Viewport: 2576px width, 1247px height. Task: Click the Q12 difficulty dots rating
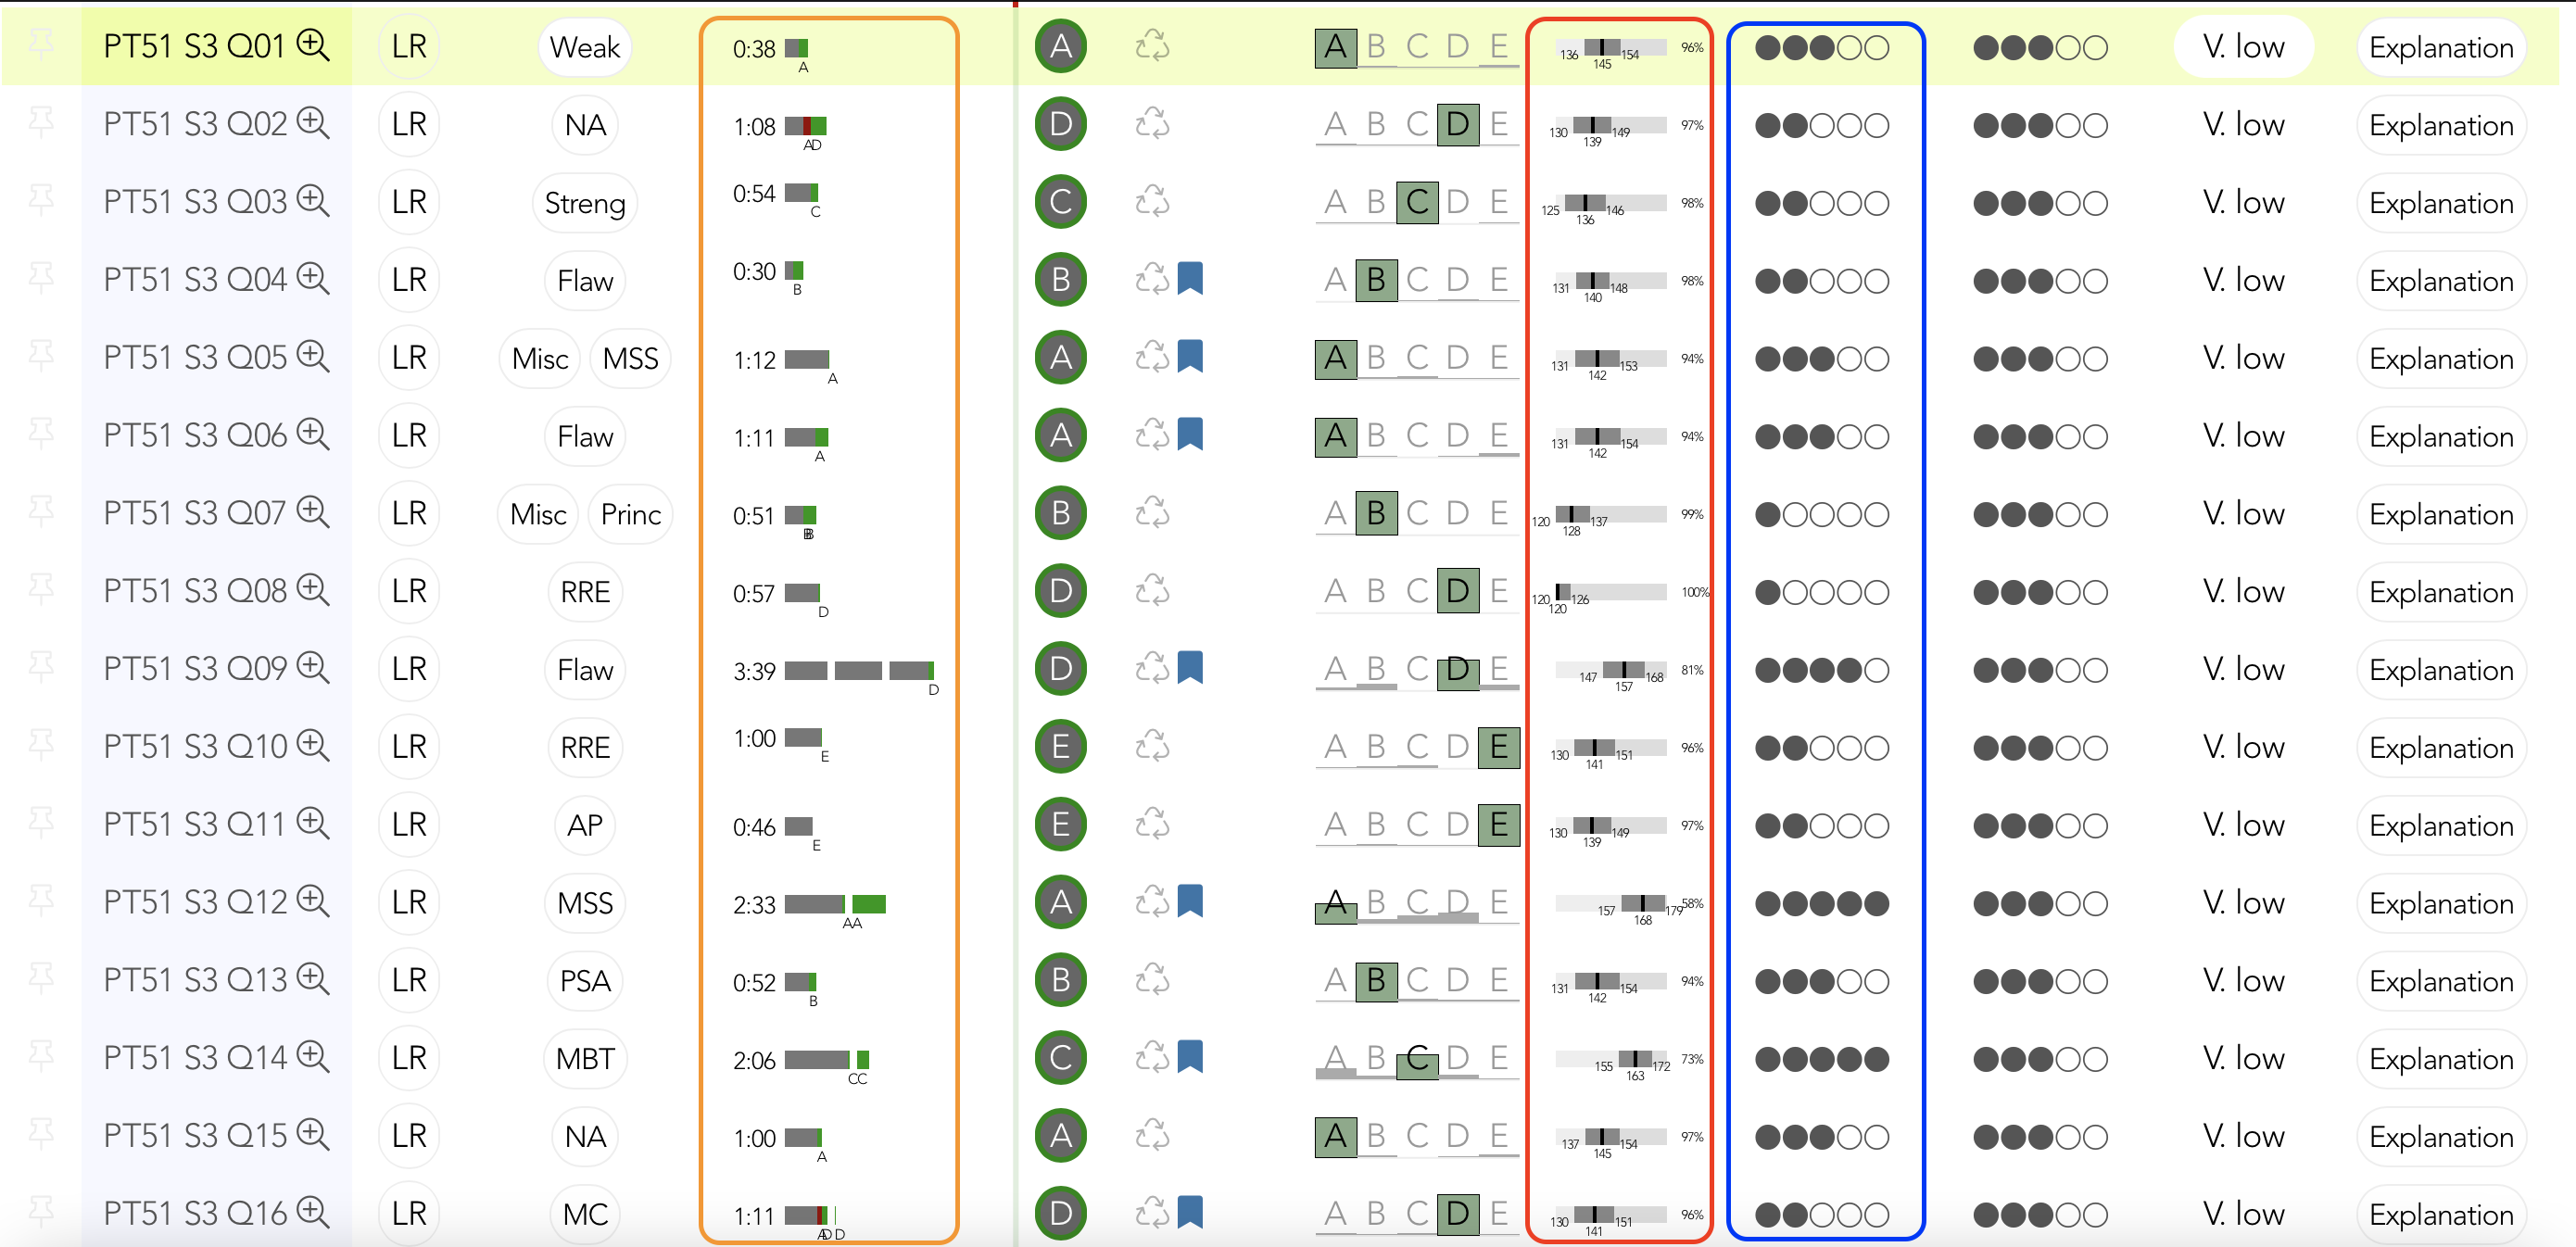pyautogui.click(x=1821, y=903)
